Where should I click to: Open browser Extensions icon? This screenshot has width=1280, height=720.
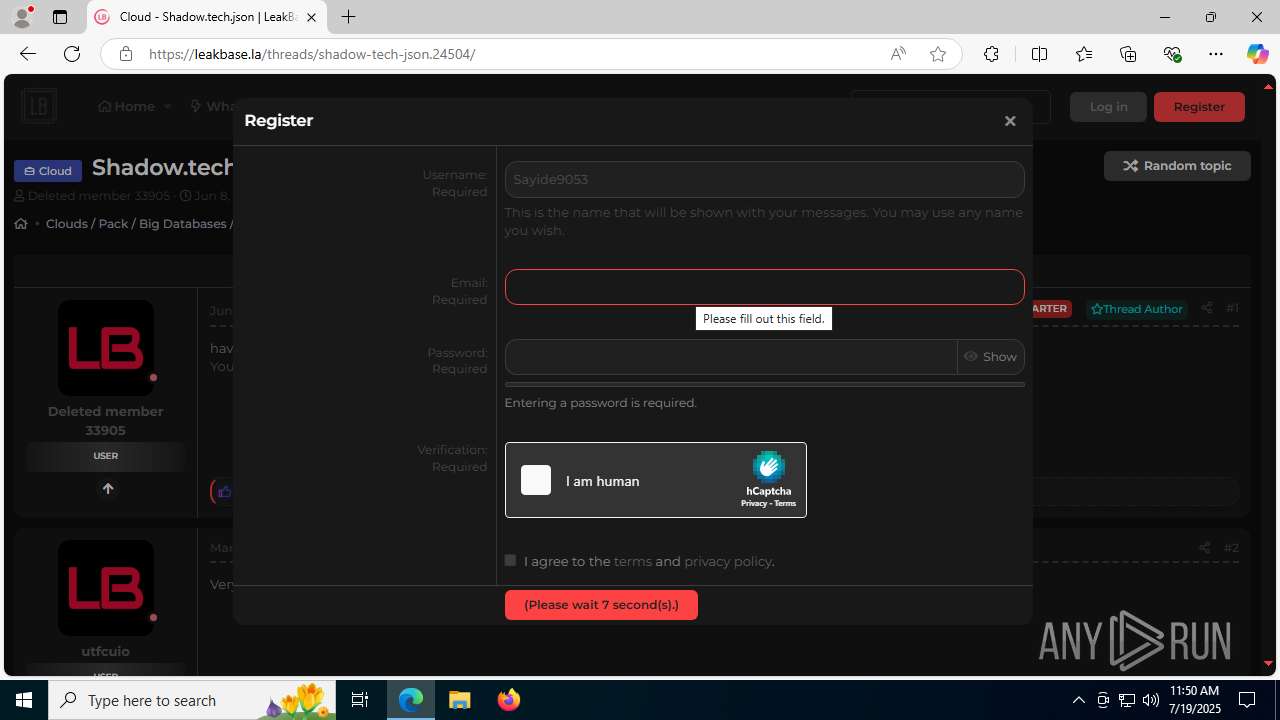(991, 54)
